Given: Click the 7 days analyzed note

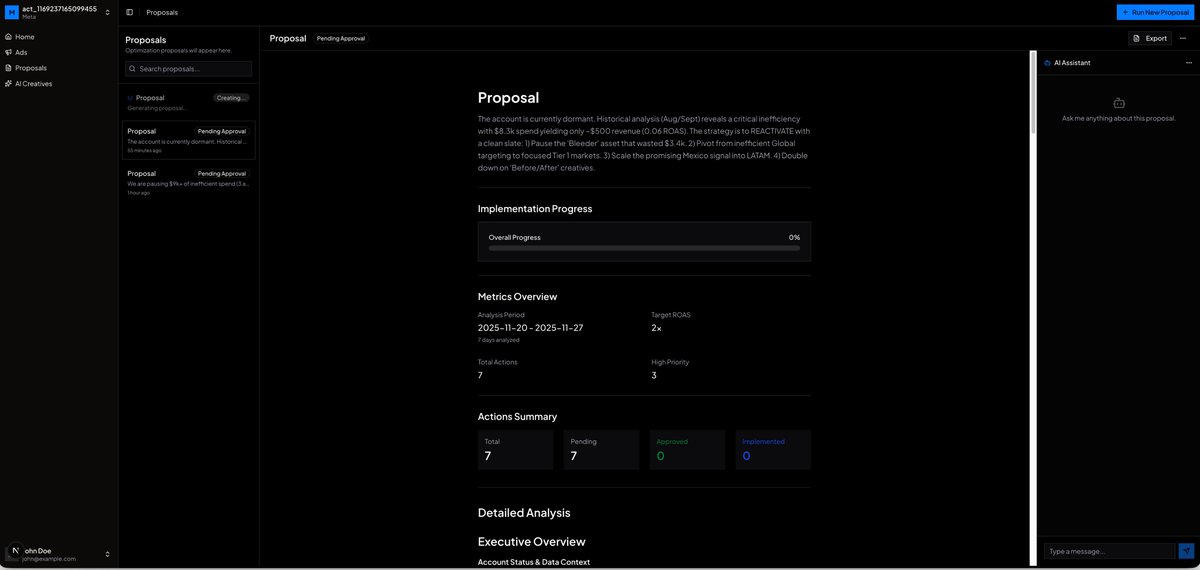Looking at the screenshot, I should click(499, 340).
